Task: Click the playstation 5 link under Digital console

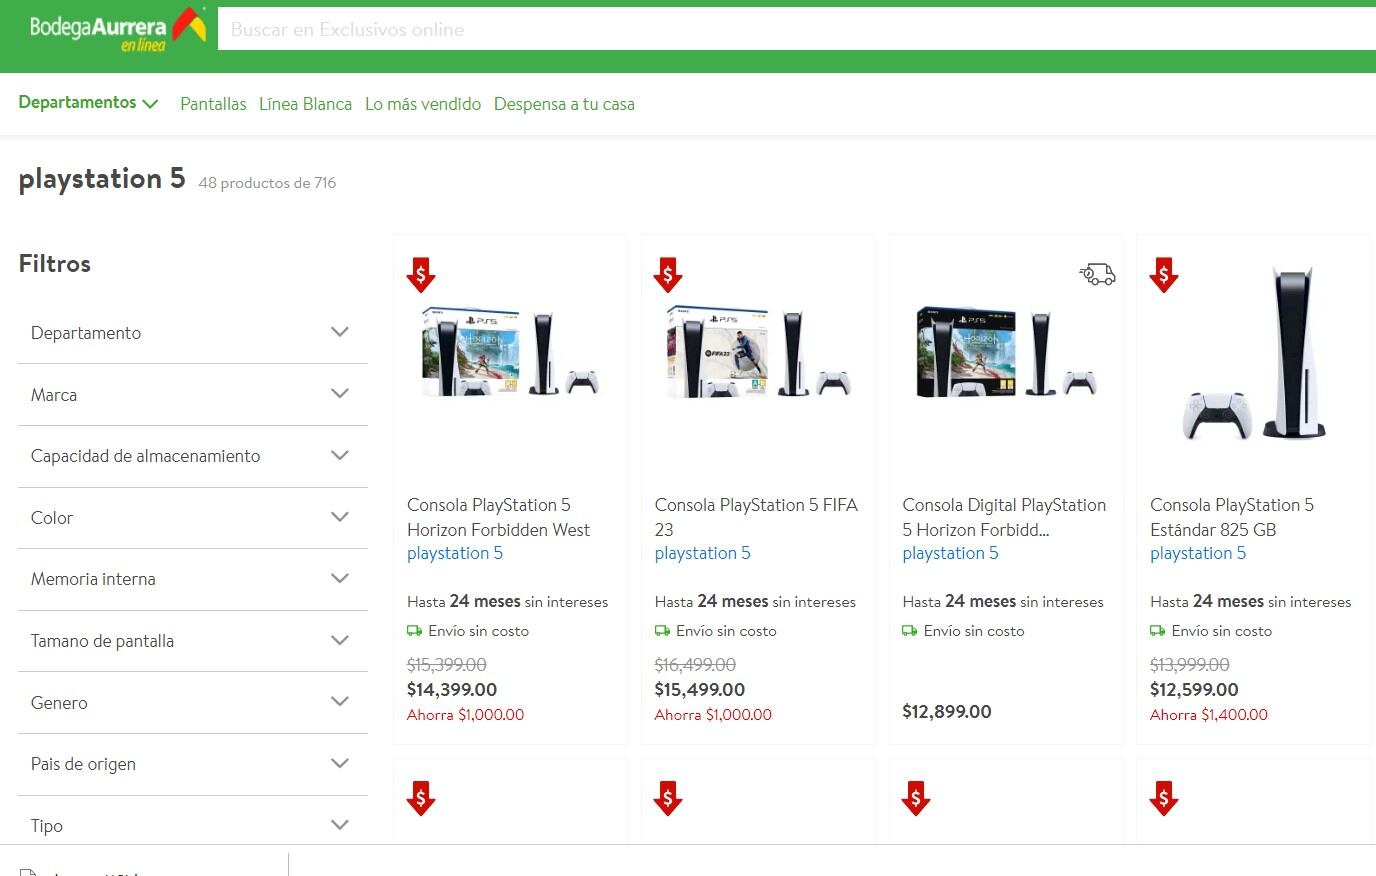Action: pos(950,553)
